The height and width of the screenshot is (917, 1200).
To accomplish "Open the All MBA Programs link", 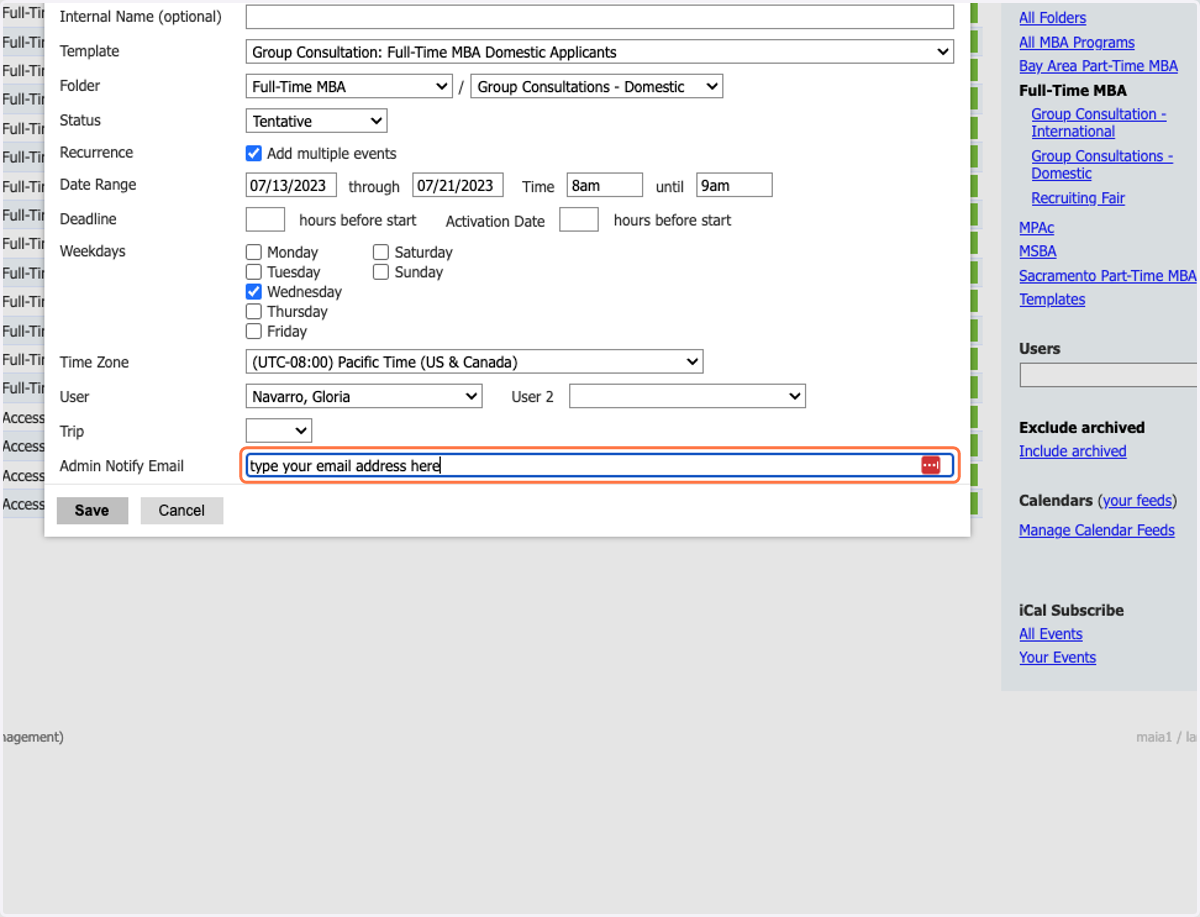I will click(x=1077, y=42).
